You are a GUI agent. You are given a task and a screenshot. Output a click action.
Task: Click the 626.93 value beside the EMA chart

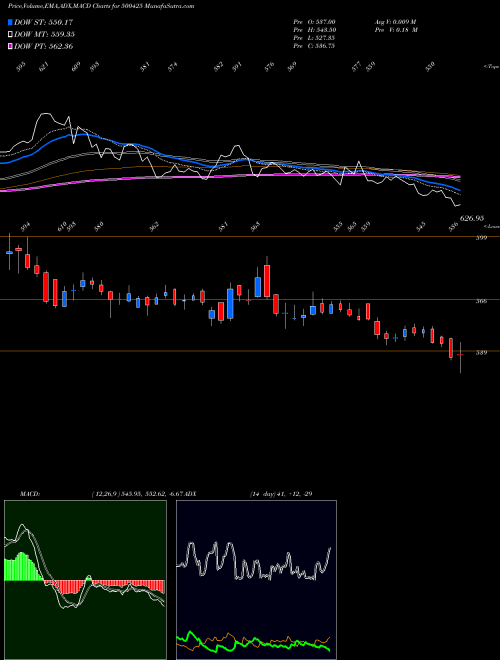(x=472, y=218)
